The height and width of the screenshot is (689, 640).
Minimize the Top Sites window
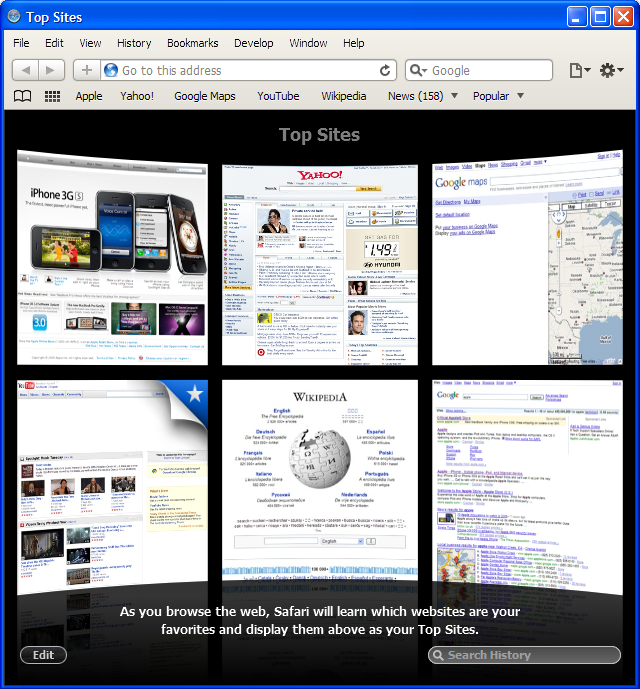tap(577, 17)
